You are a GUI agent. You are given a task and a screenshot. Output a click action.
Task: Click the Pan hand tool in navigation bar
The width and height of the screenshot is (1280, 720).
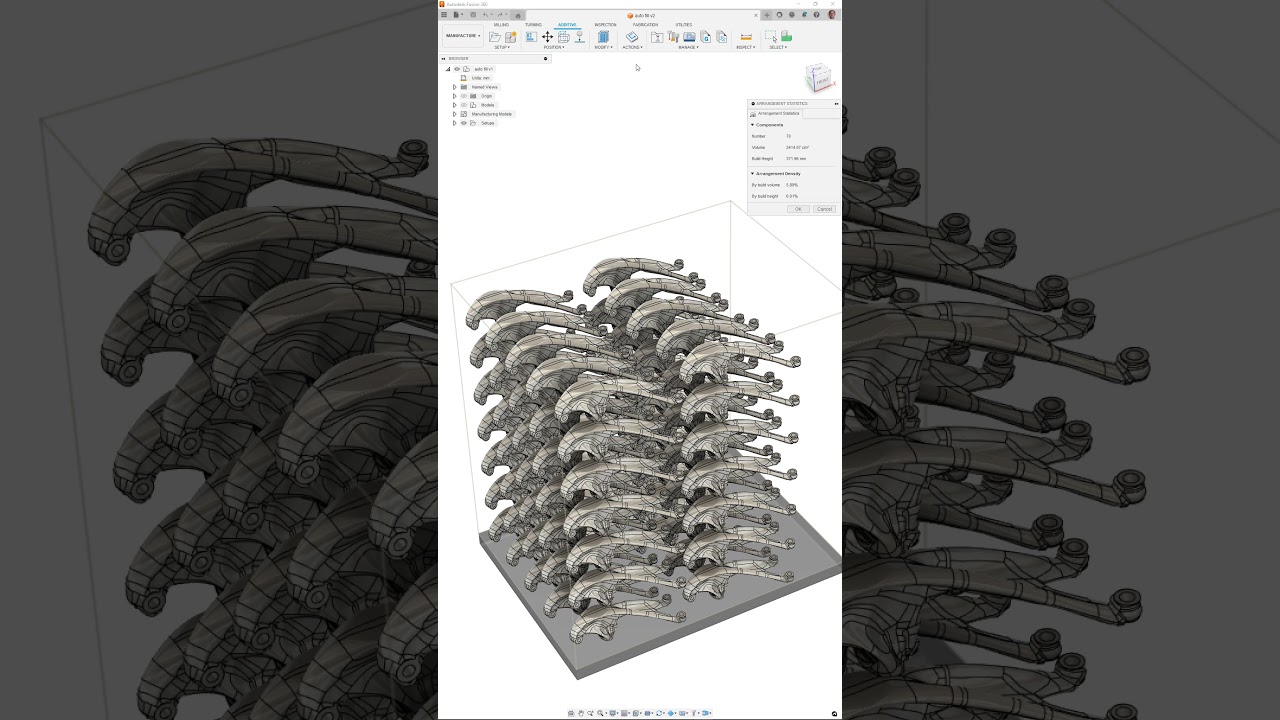coord(581,713)
